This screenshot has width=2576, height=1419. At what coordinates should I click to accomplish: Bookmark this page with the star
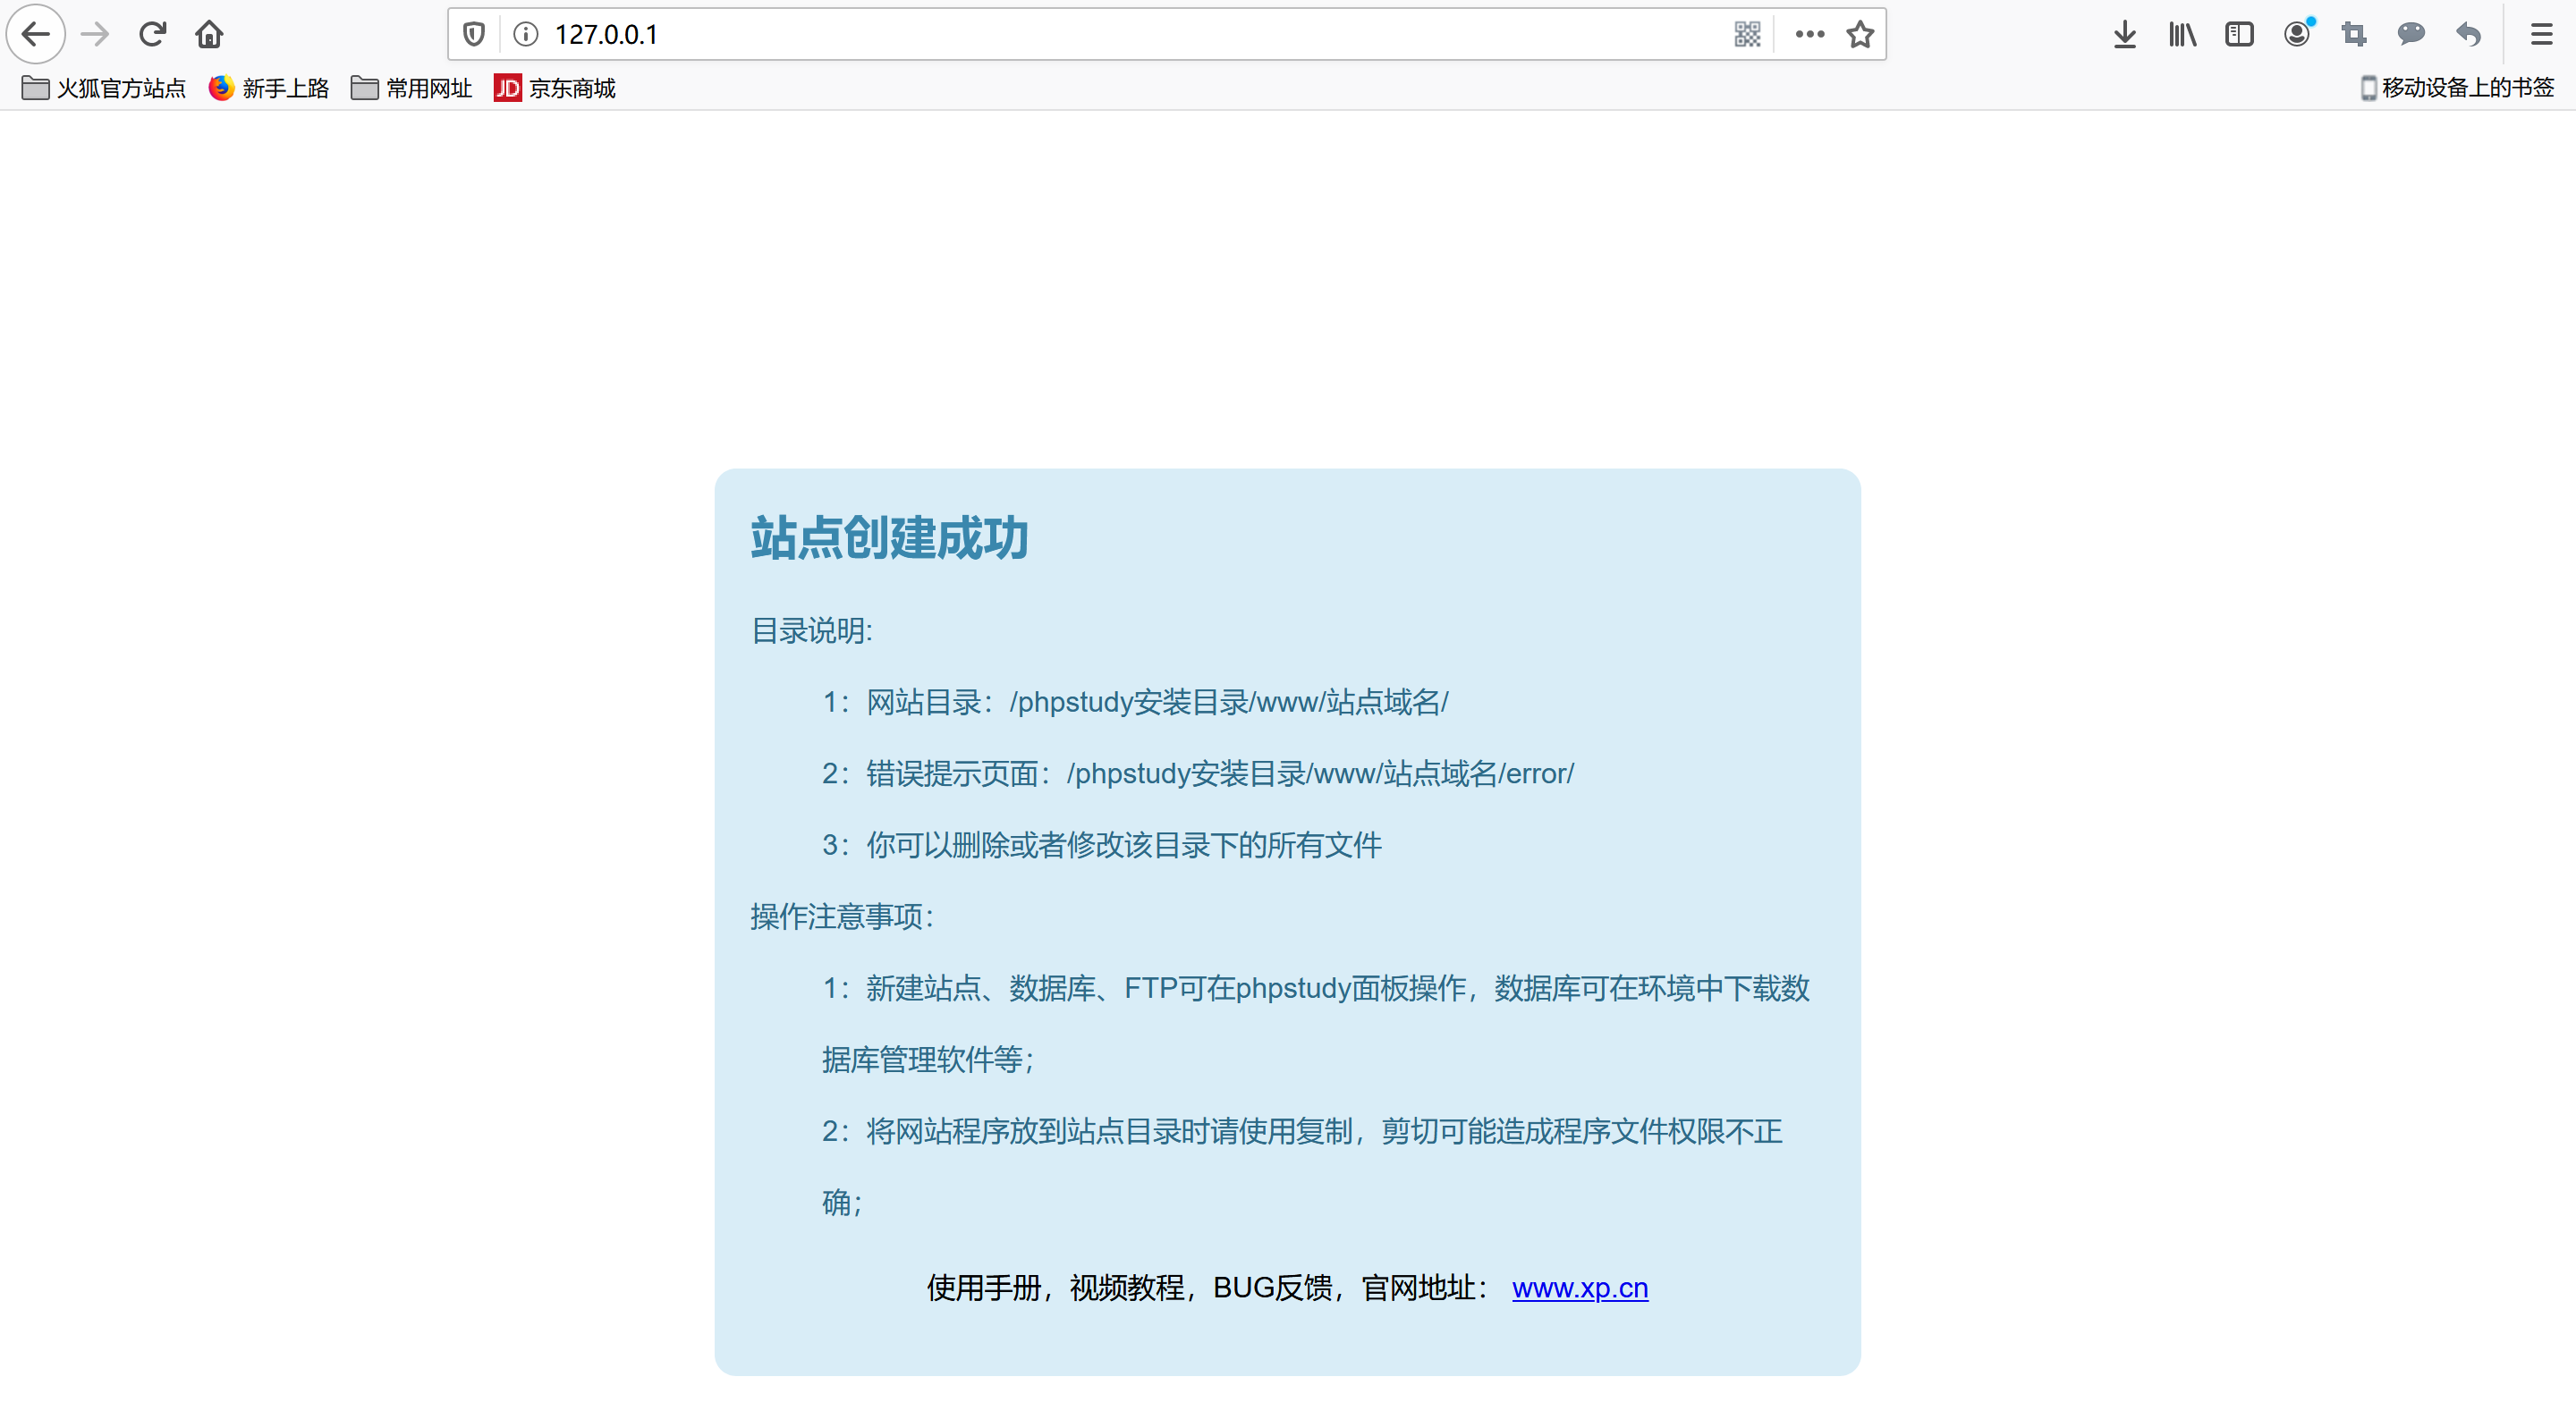[1860, 35]
